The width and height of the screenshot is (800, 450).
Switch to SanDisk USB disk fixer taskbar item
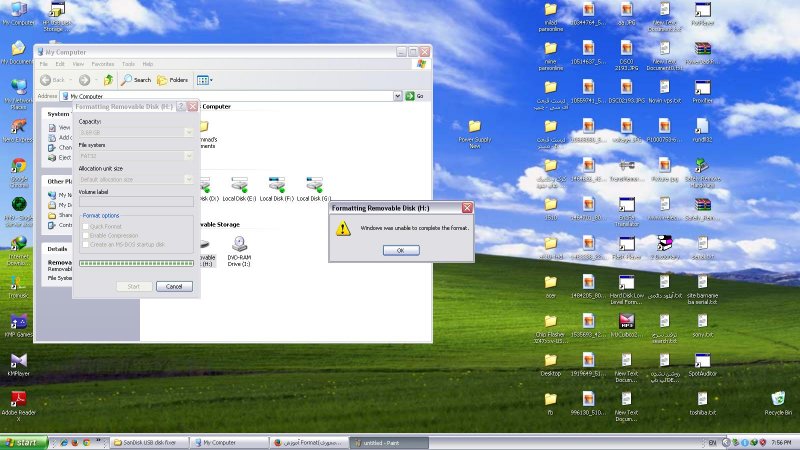click(149, 442)
